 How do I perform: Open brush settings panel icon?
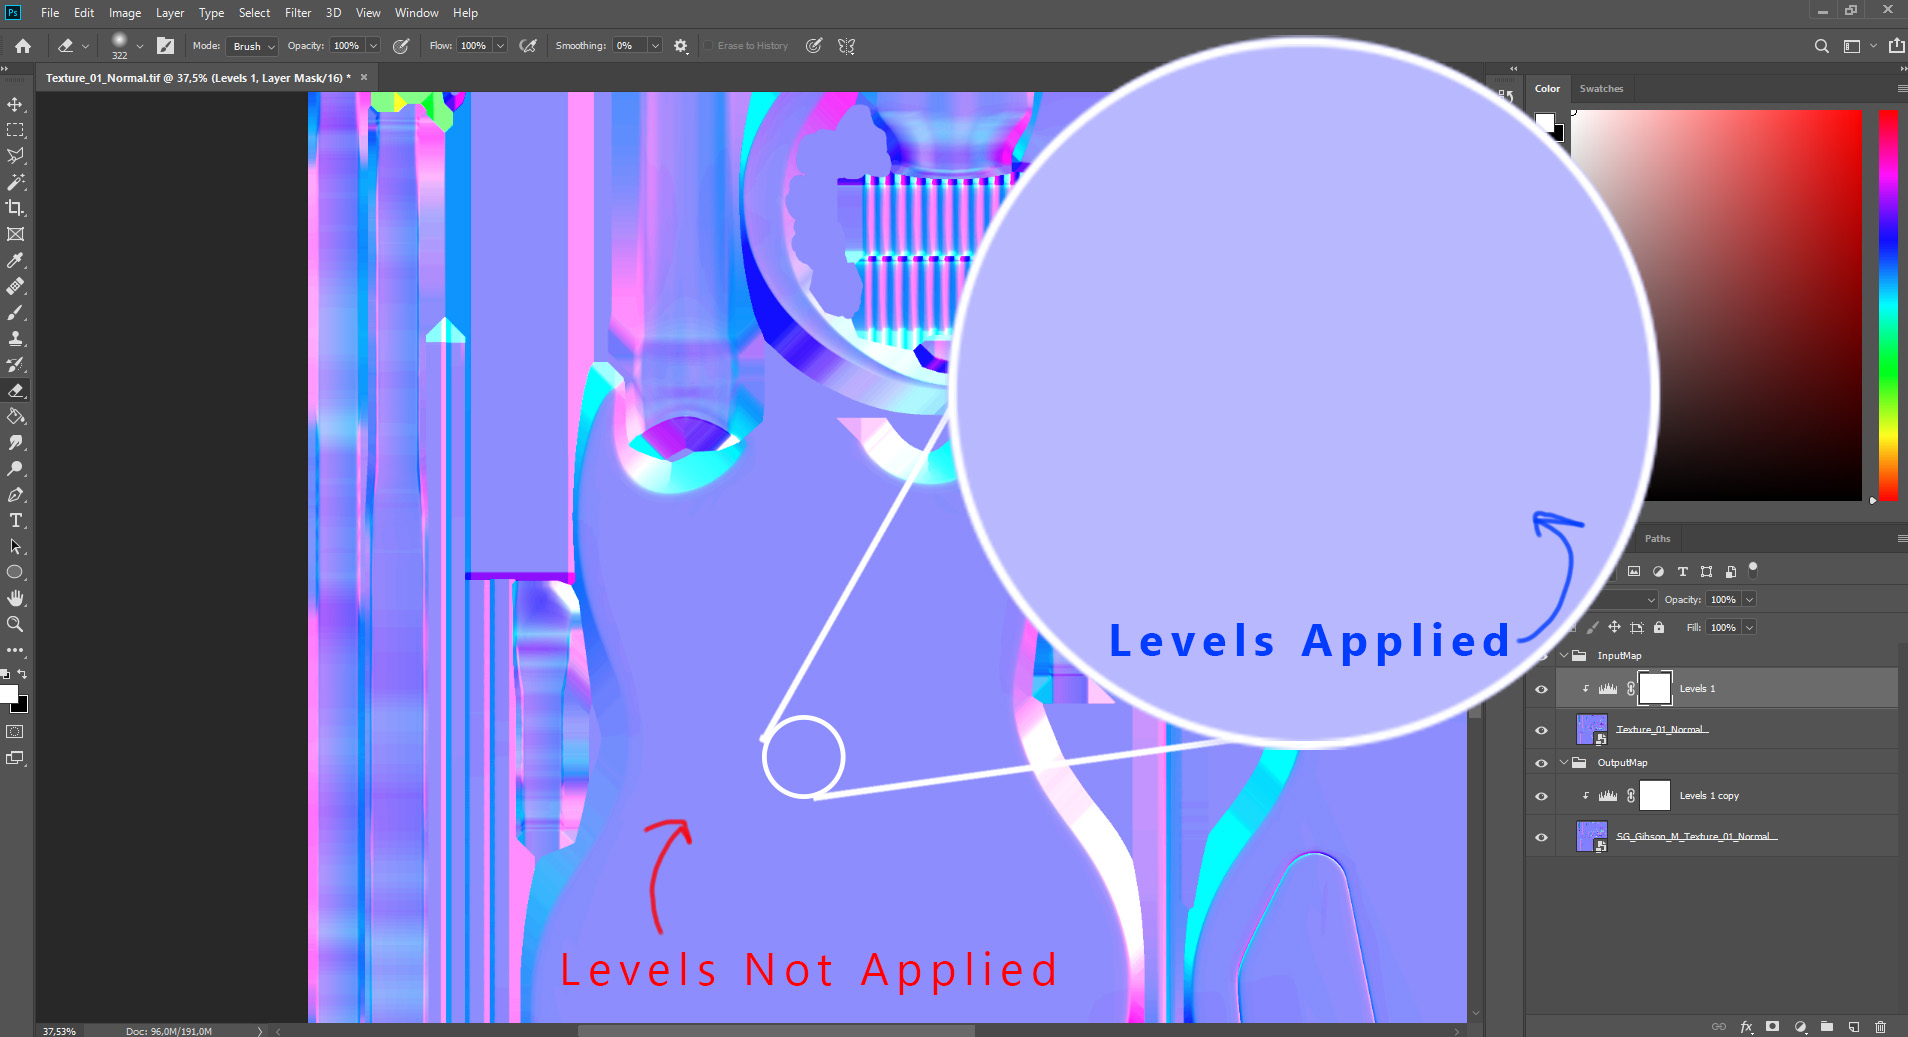tap(166, 46)
